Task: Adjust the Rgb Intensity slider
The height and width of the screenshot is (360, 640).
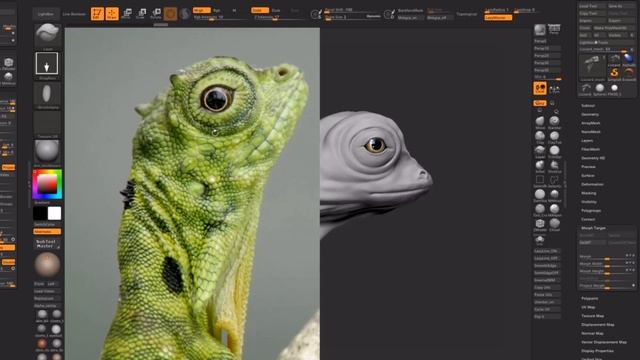Action: (220, 18)
